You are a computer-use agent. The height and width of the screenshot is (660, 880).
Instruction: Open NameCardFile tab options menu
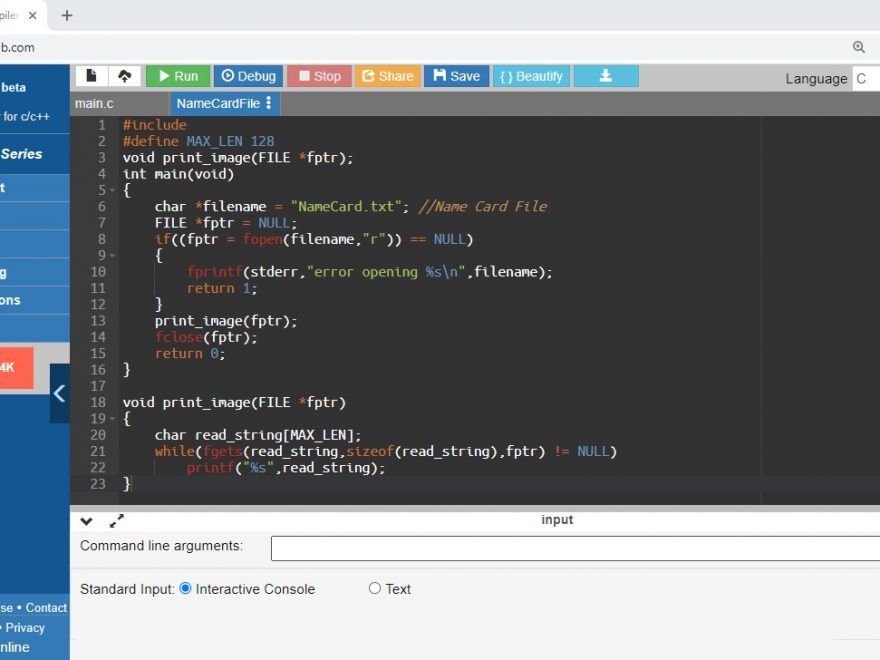pyautogui.click(x=268, y=103)
